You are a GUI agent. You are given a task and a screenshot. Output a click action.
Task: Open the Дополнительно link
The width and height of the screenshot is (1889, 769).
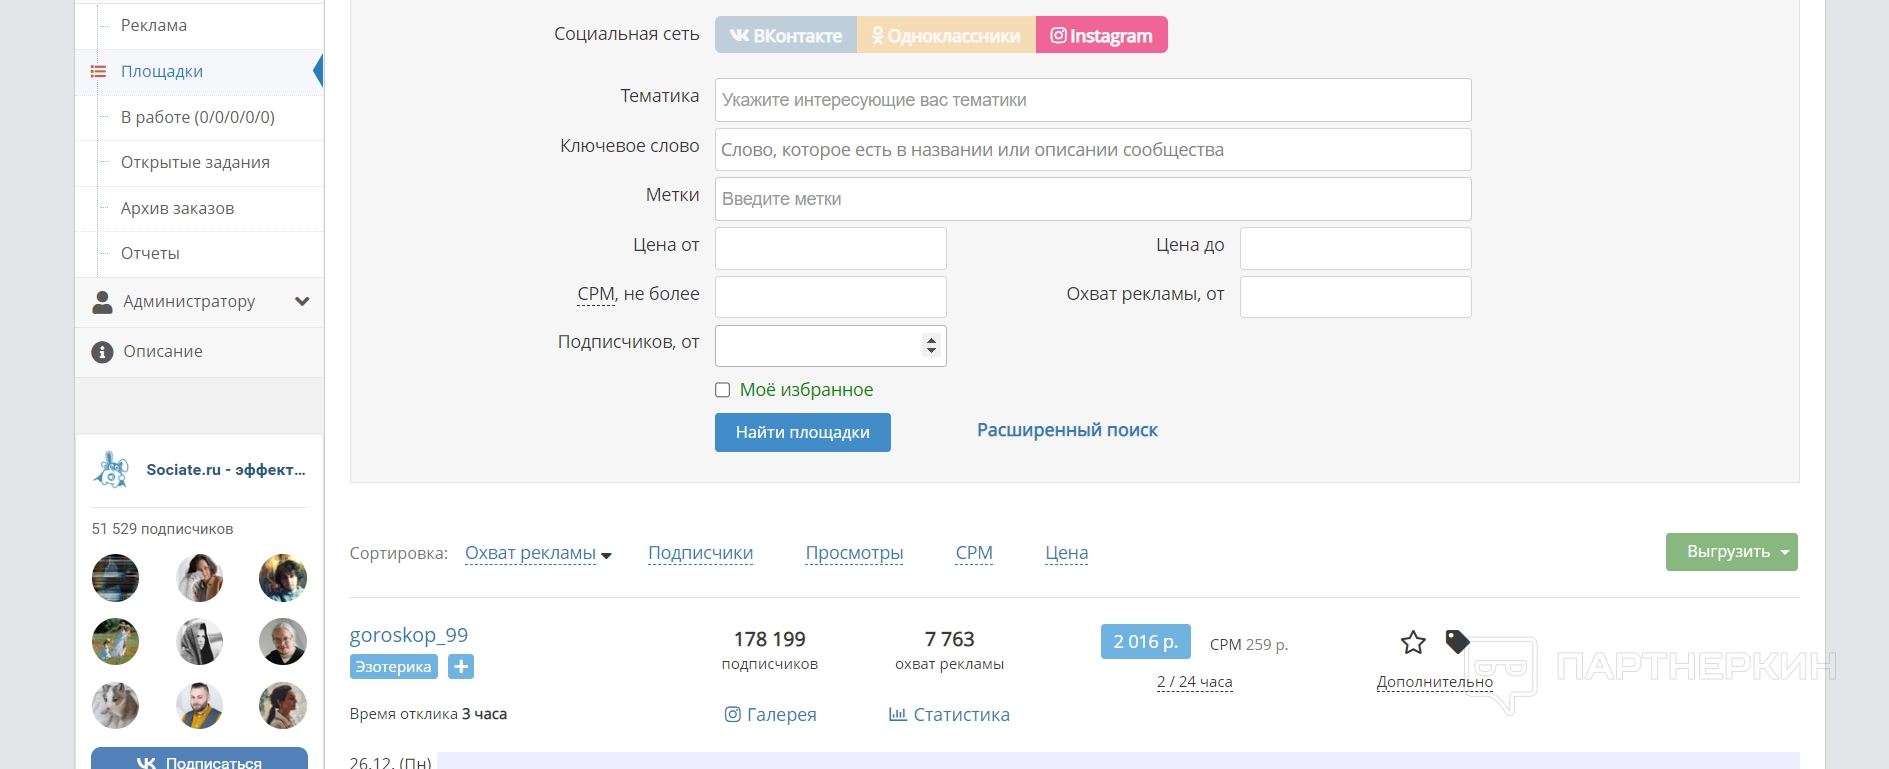point(1435,682)
